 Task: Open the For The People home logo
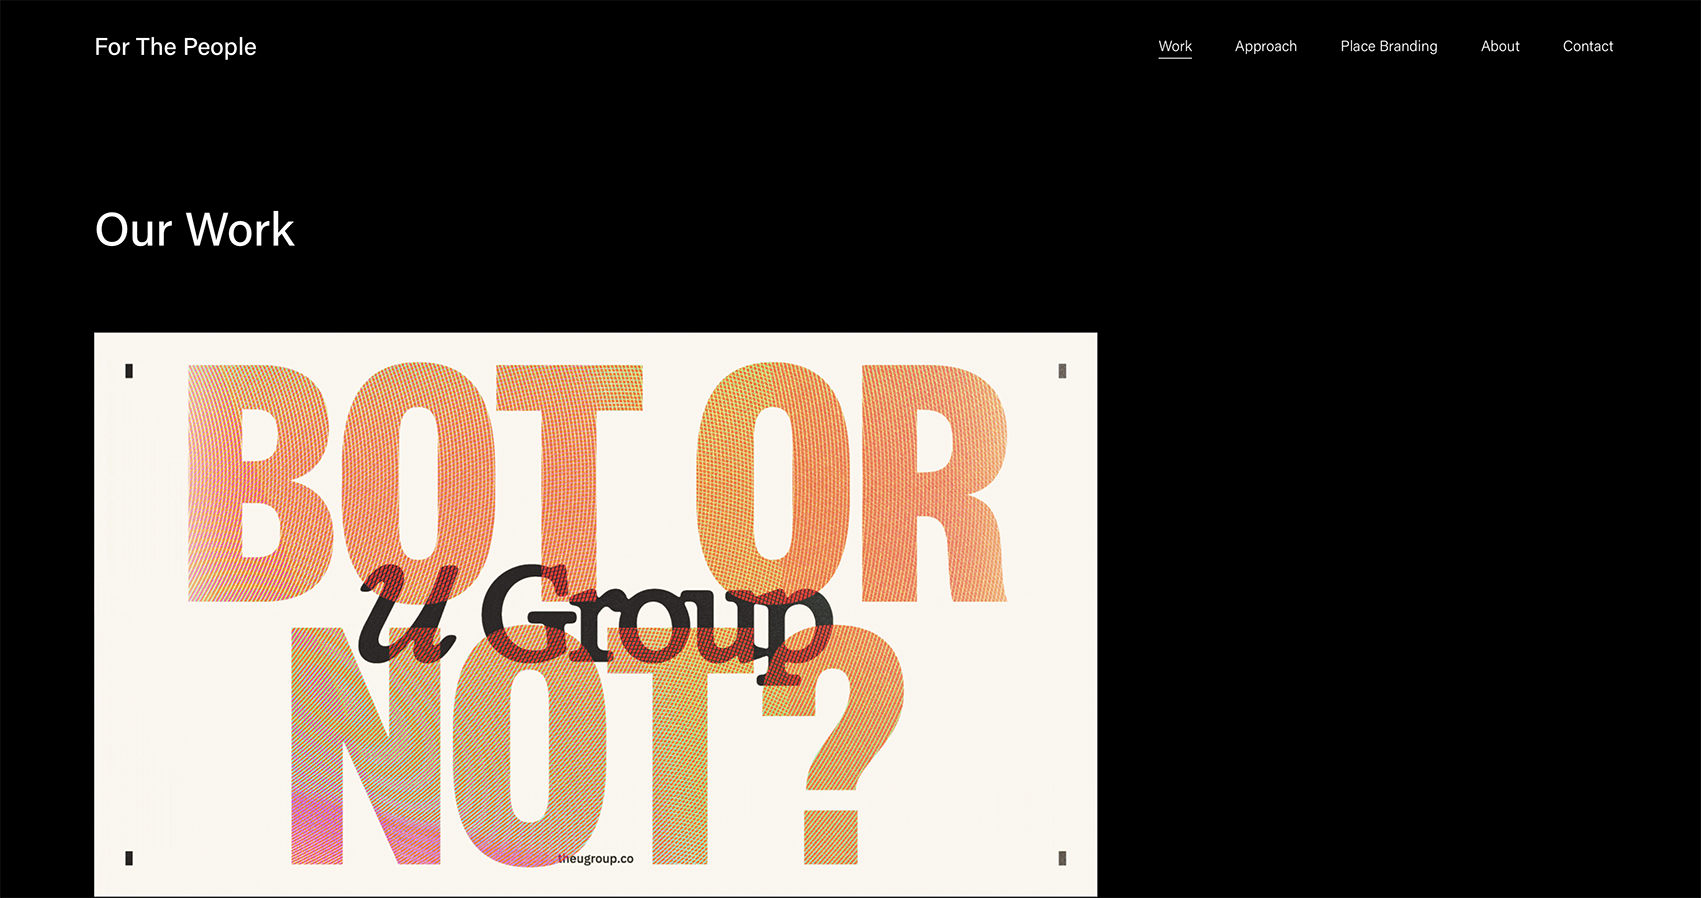tap(175, 47)
